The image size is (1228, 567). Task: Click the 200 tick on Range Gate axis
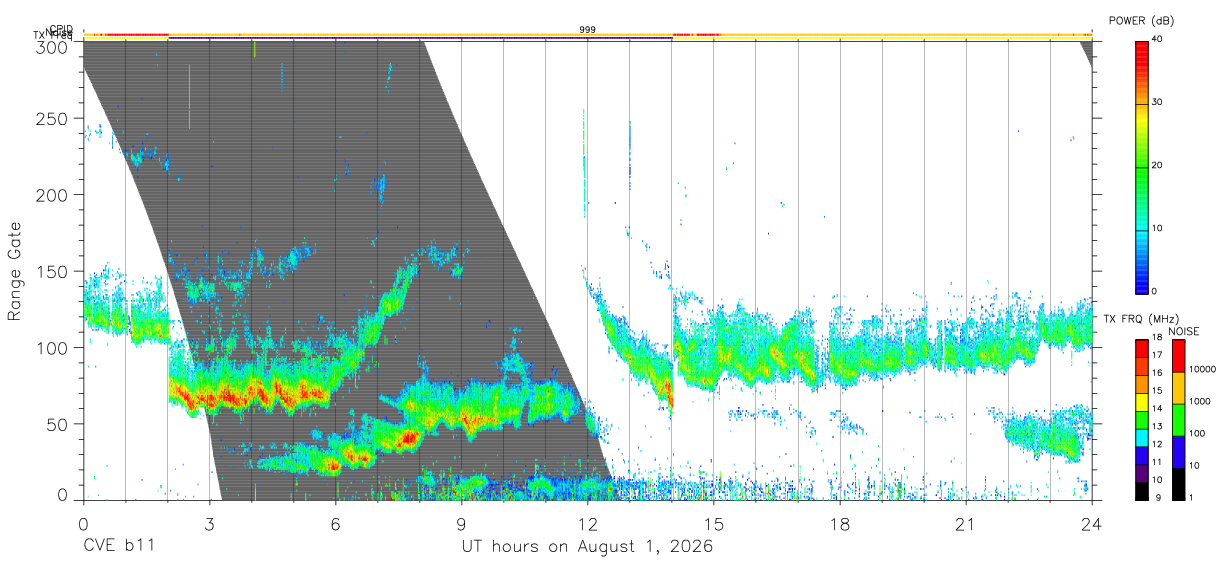(53, 194)
